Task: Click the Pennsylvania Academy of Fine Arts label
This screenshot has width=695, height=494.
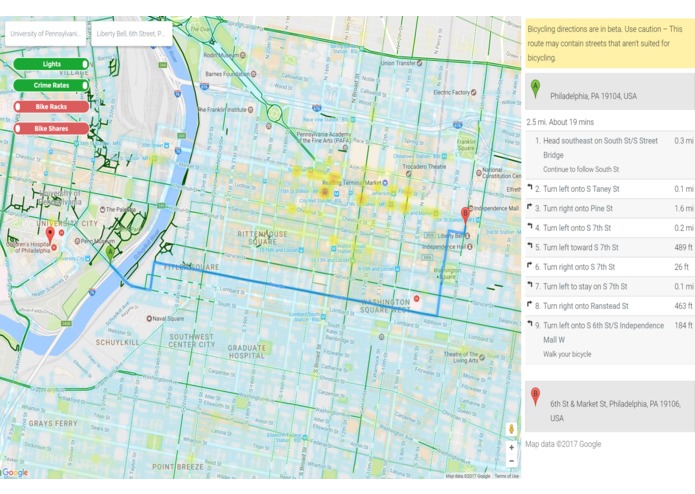Action: [x=324, y=137]
